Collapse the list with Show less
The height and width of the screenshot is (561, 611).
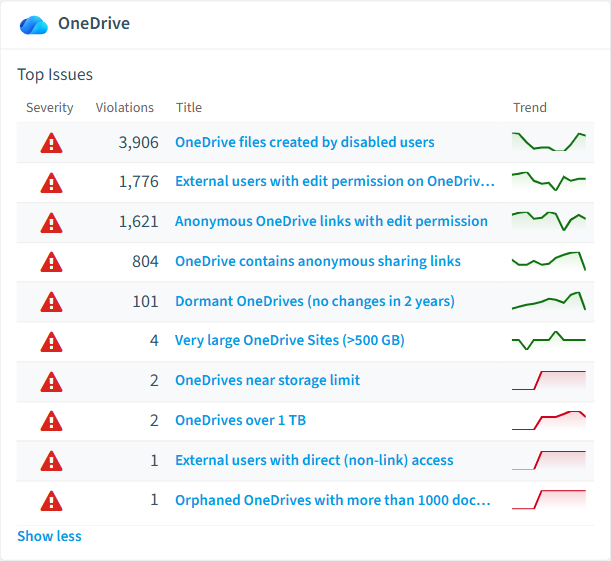49,536
